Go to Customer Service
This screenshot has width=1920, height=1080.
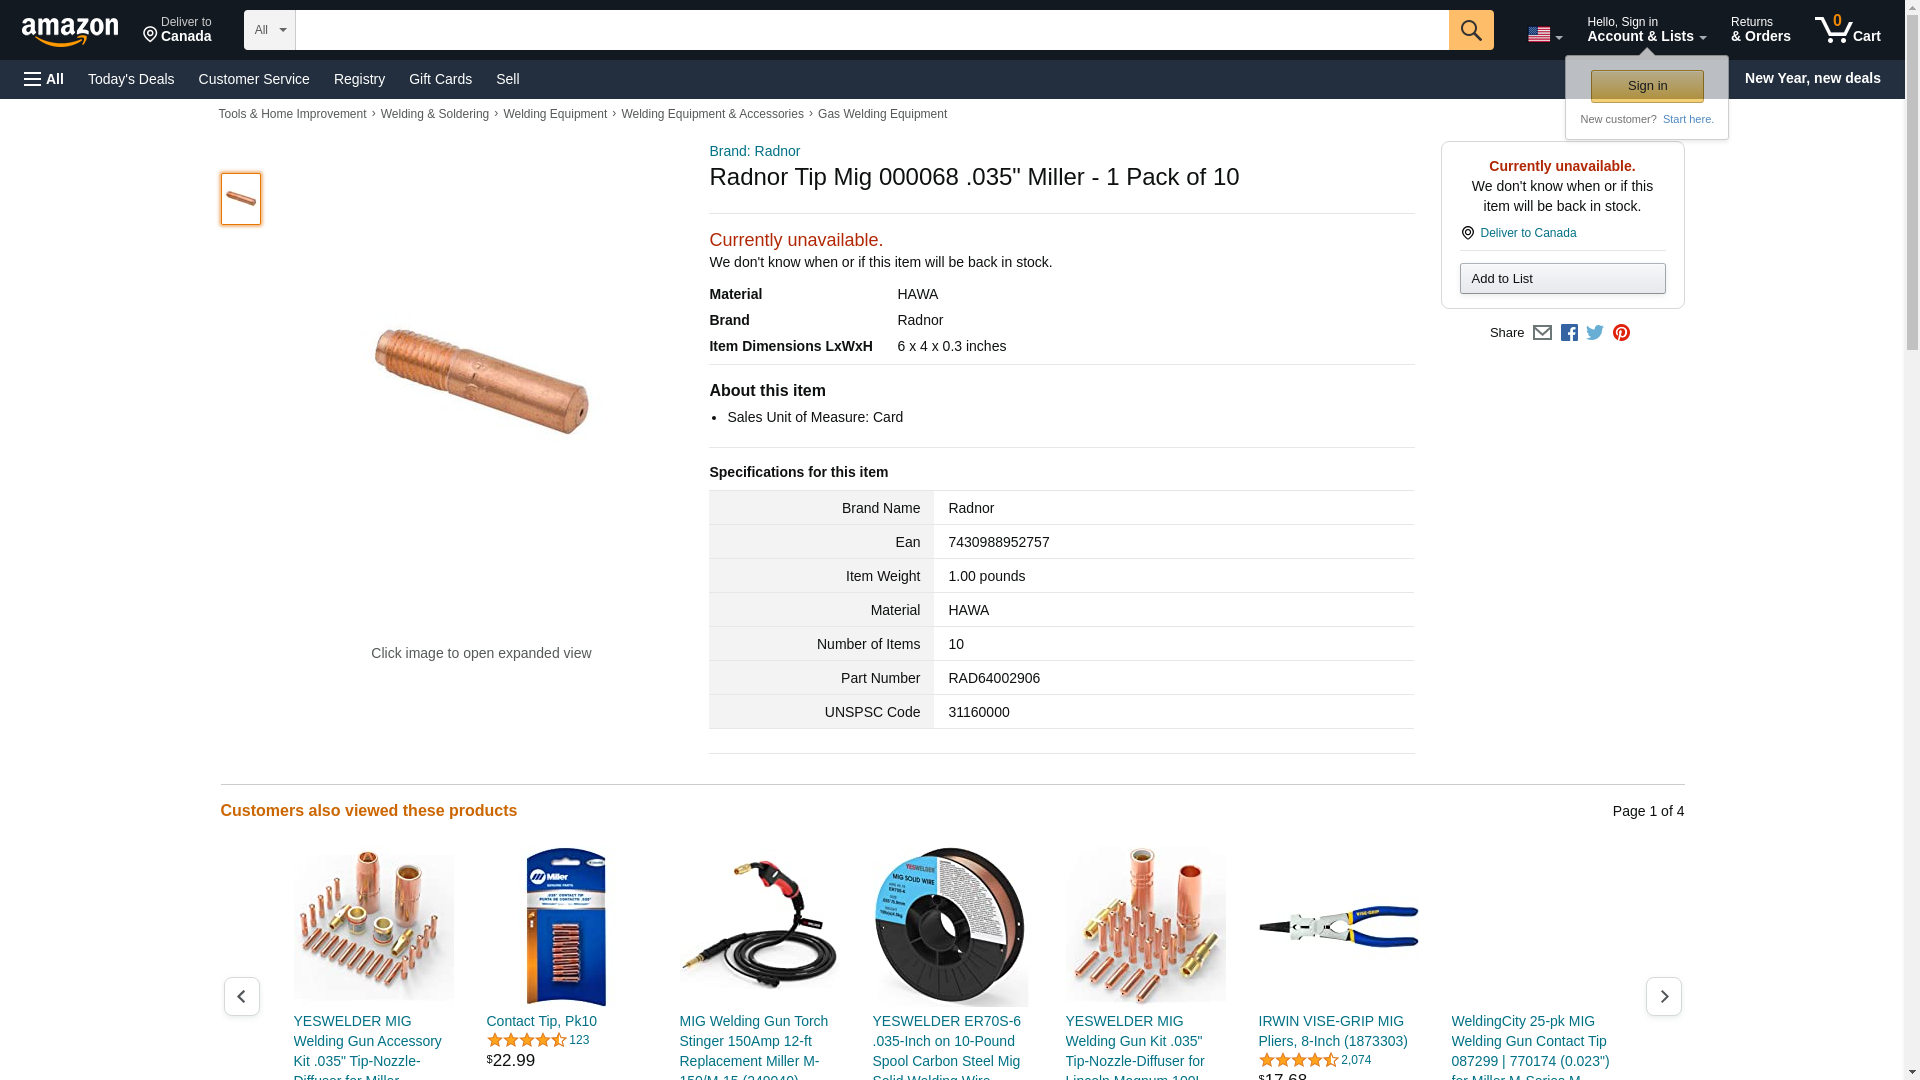(254, 79)
